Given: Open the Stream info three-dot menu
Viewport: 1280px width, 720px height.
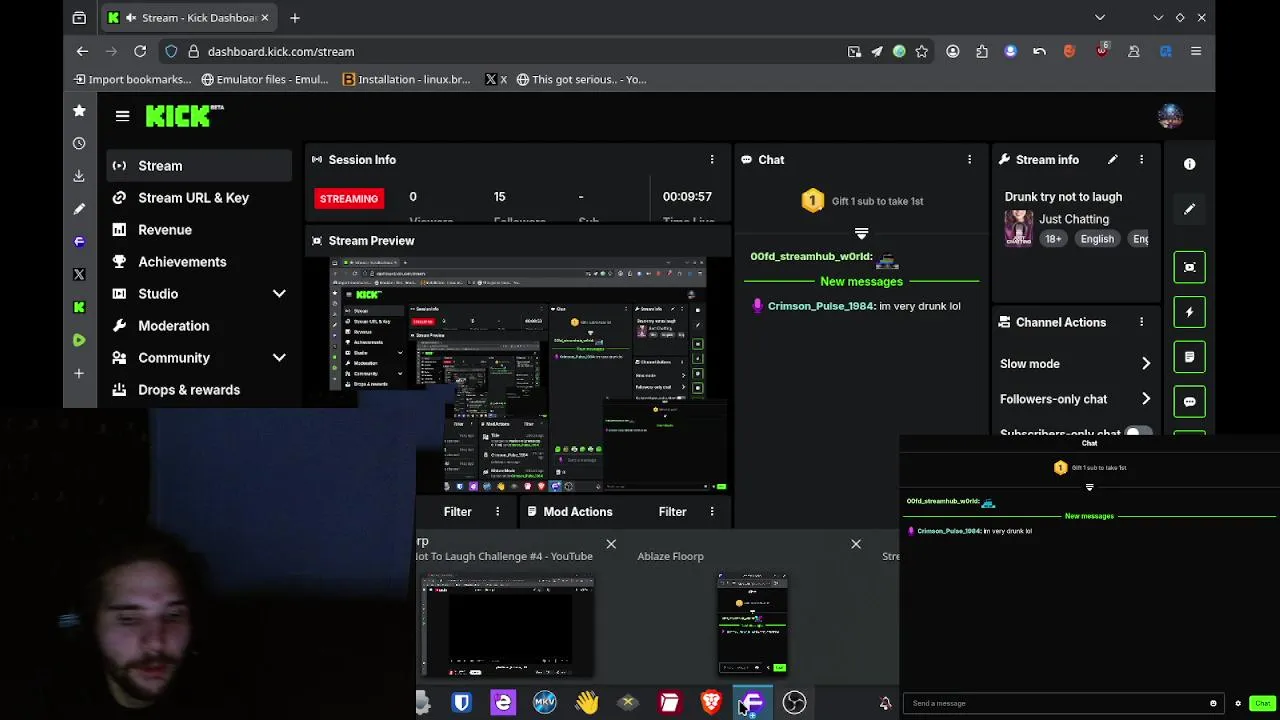Looking at the screenshot, I should (1141, 160).
